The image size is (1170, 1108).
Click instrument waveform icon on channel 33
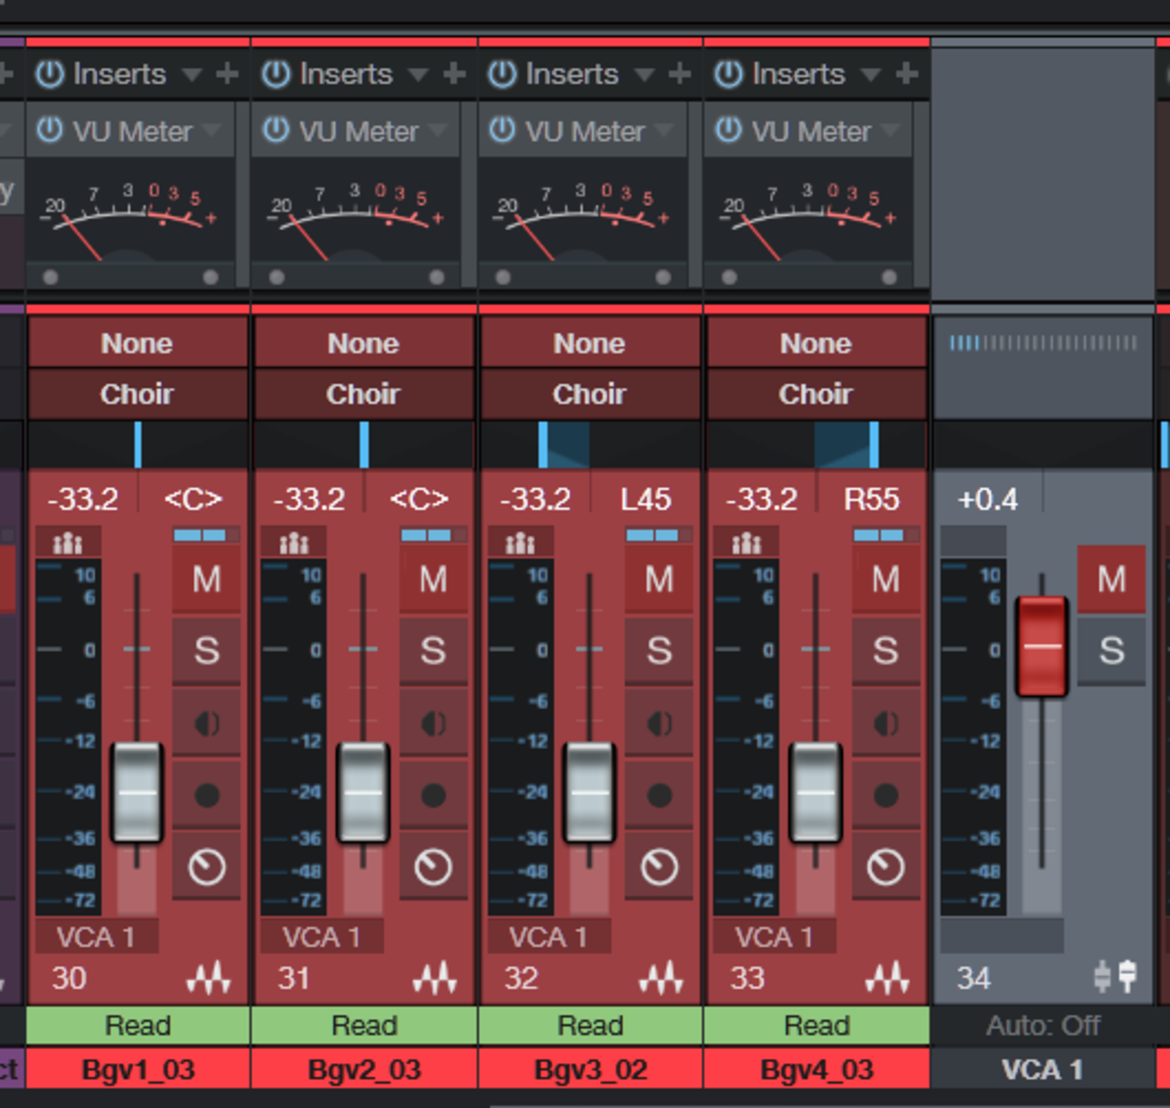point(887,977)
